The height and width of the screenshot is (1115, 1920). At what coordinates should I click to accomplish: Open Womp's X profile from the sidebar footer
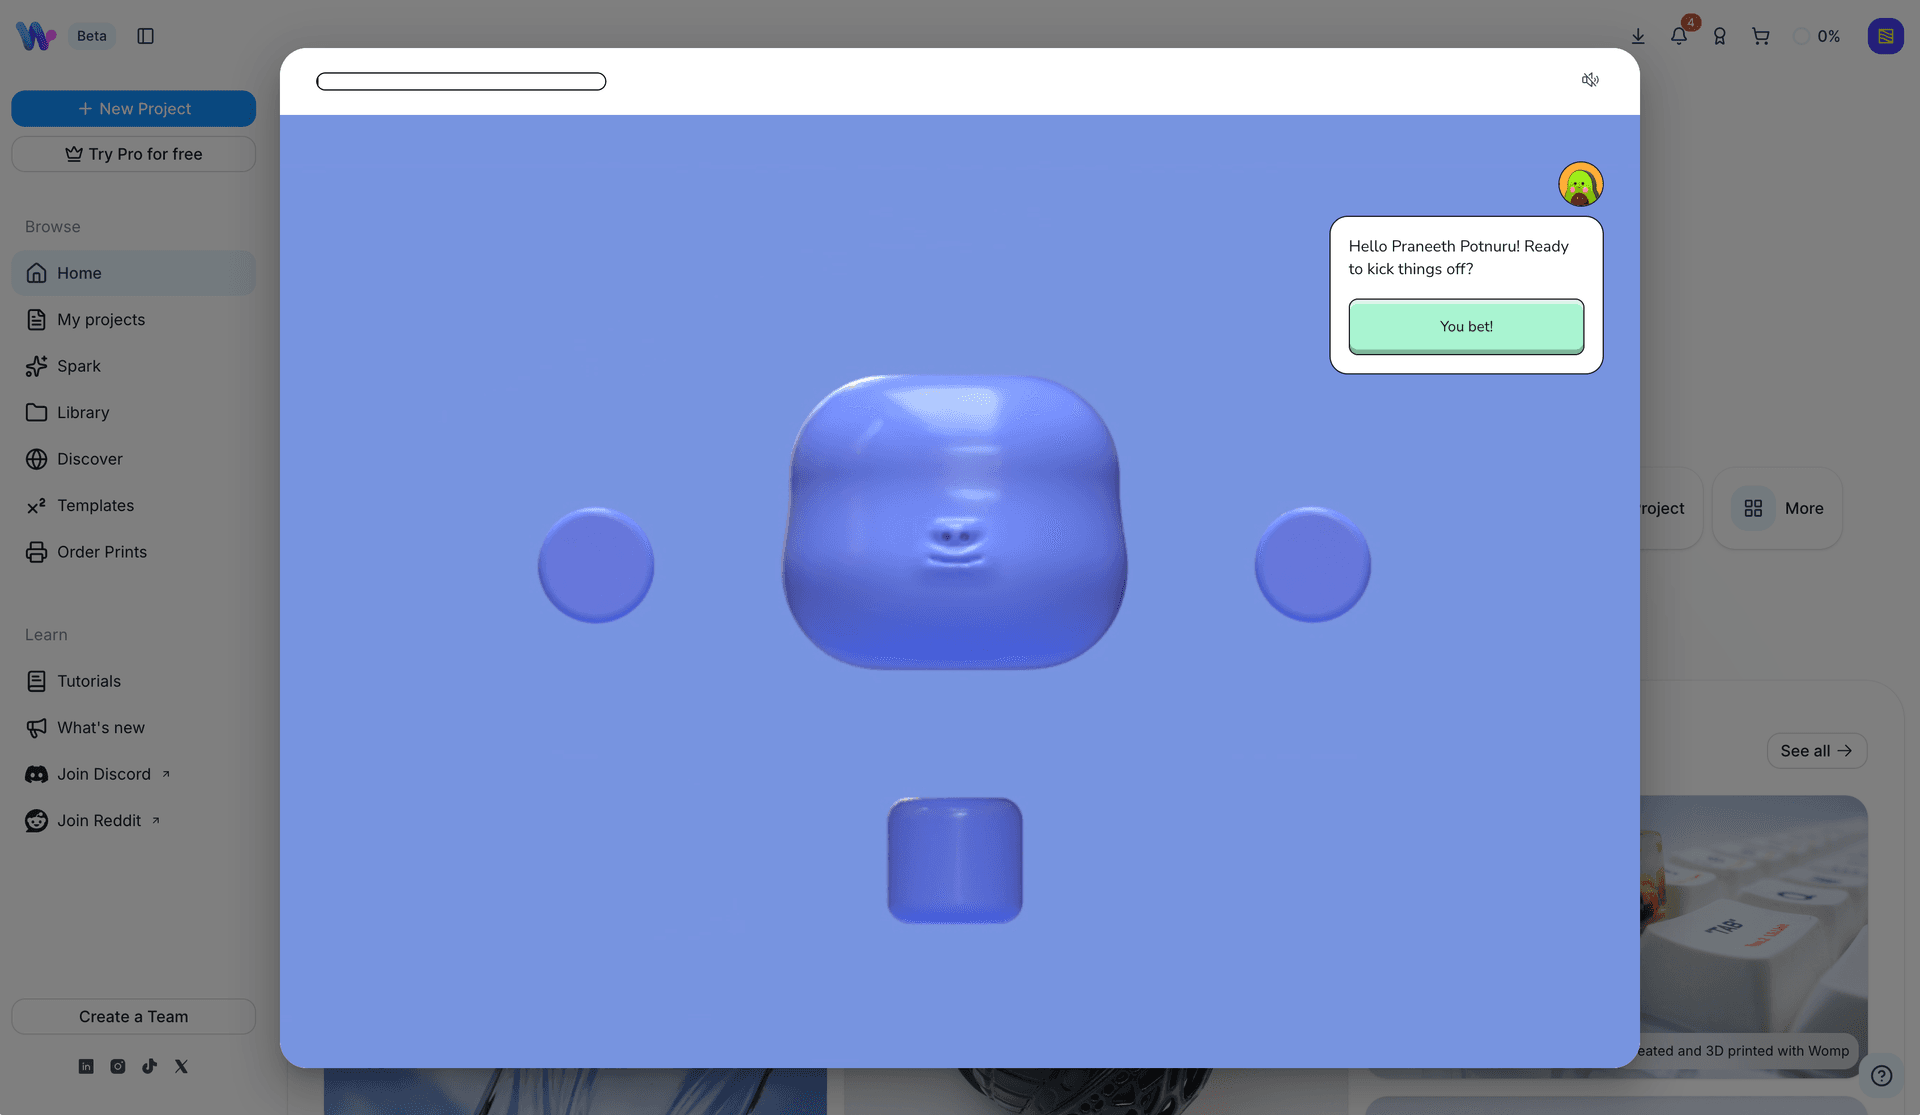tap(181, 1066)
